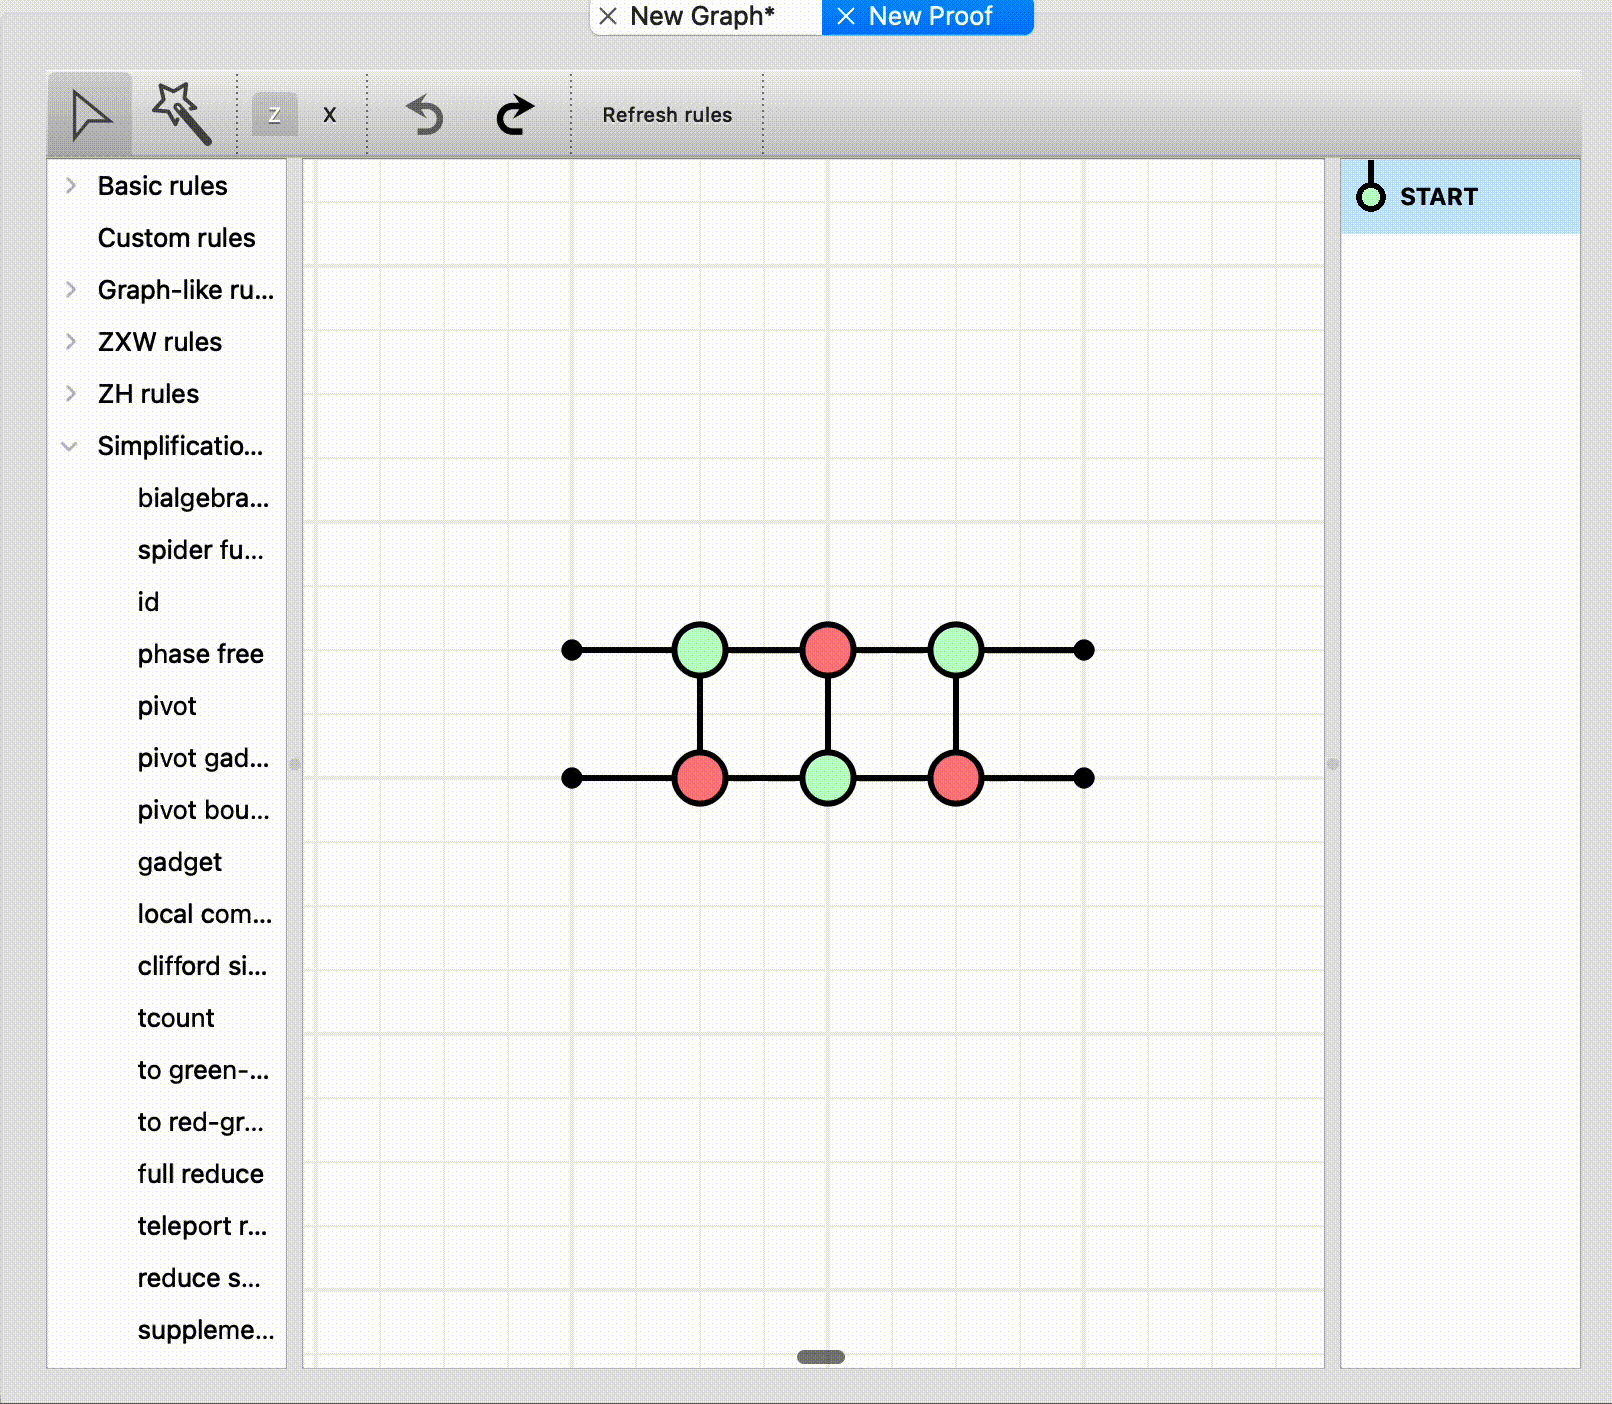Apply the to red-gr... rule
Image resolution: width=1612 pixels, height=1404 pixels.
point(201,1122)
